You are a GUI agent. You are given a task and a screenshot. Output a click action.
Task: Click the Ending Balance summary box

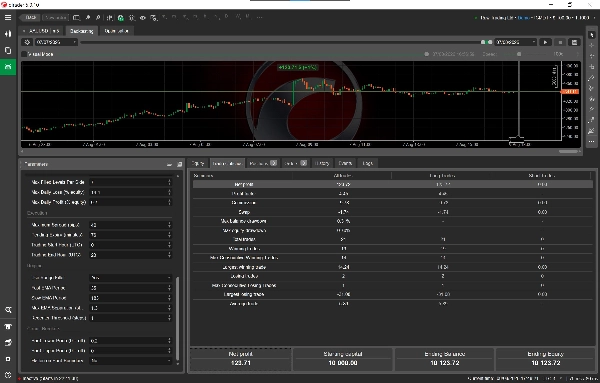point(444,359)
